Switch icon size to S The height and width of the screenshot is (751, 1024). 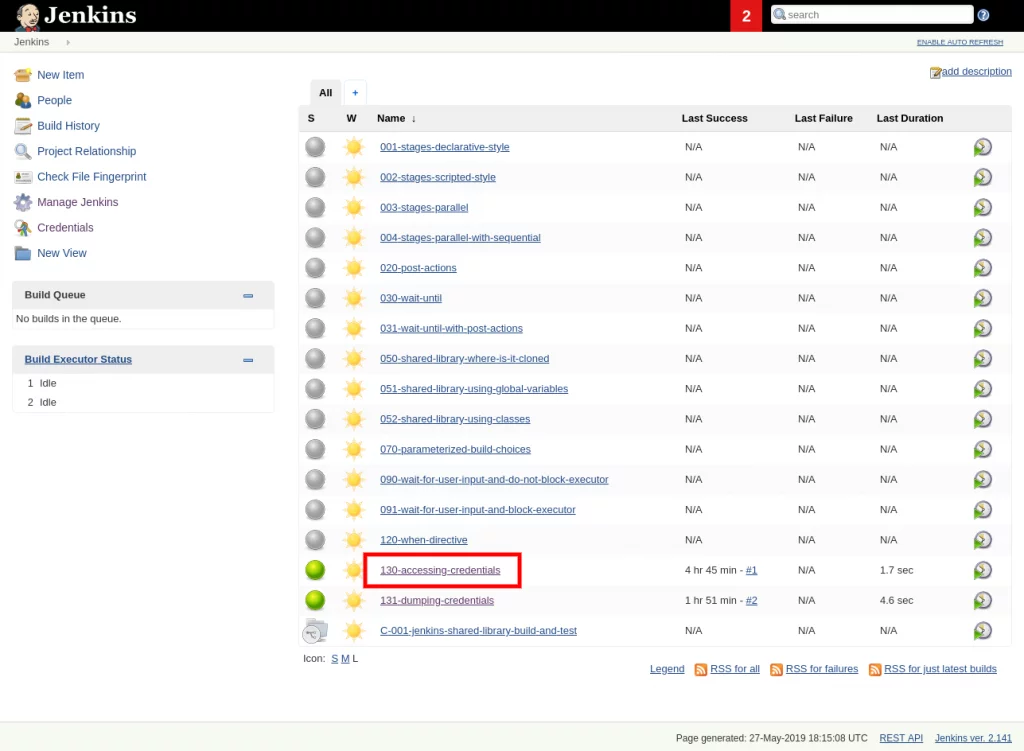[x=334, y=658]
